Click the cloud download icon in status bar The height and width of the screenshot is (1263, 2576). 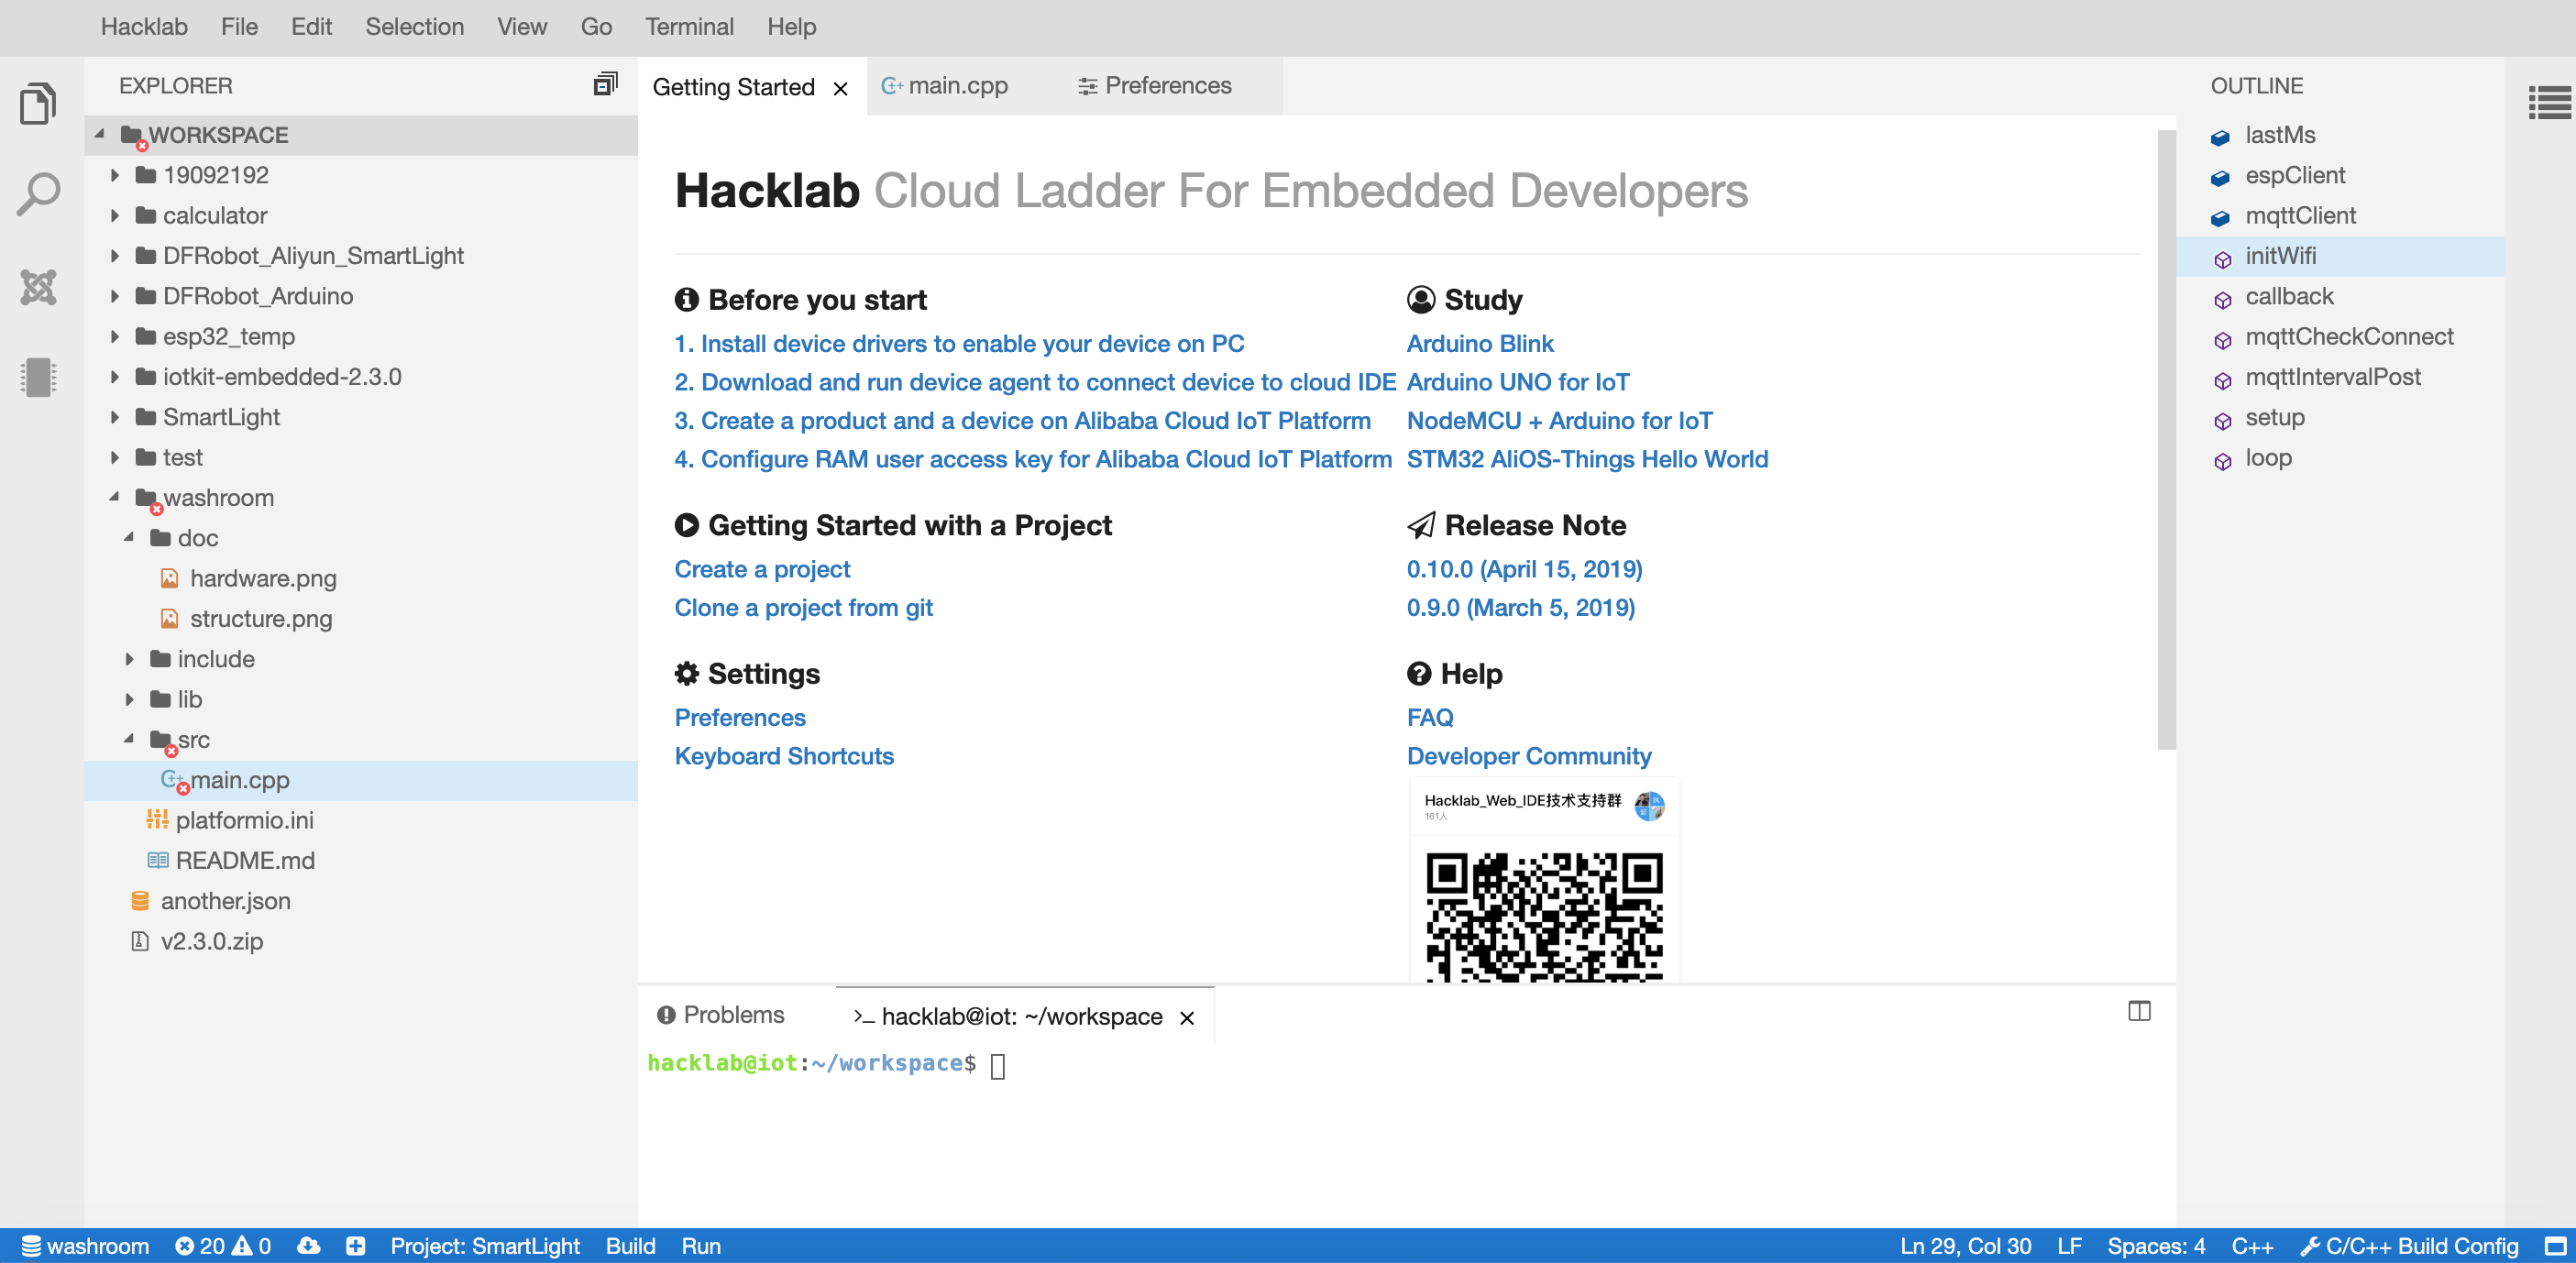coord(309,1246)
